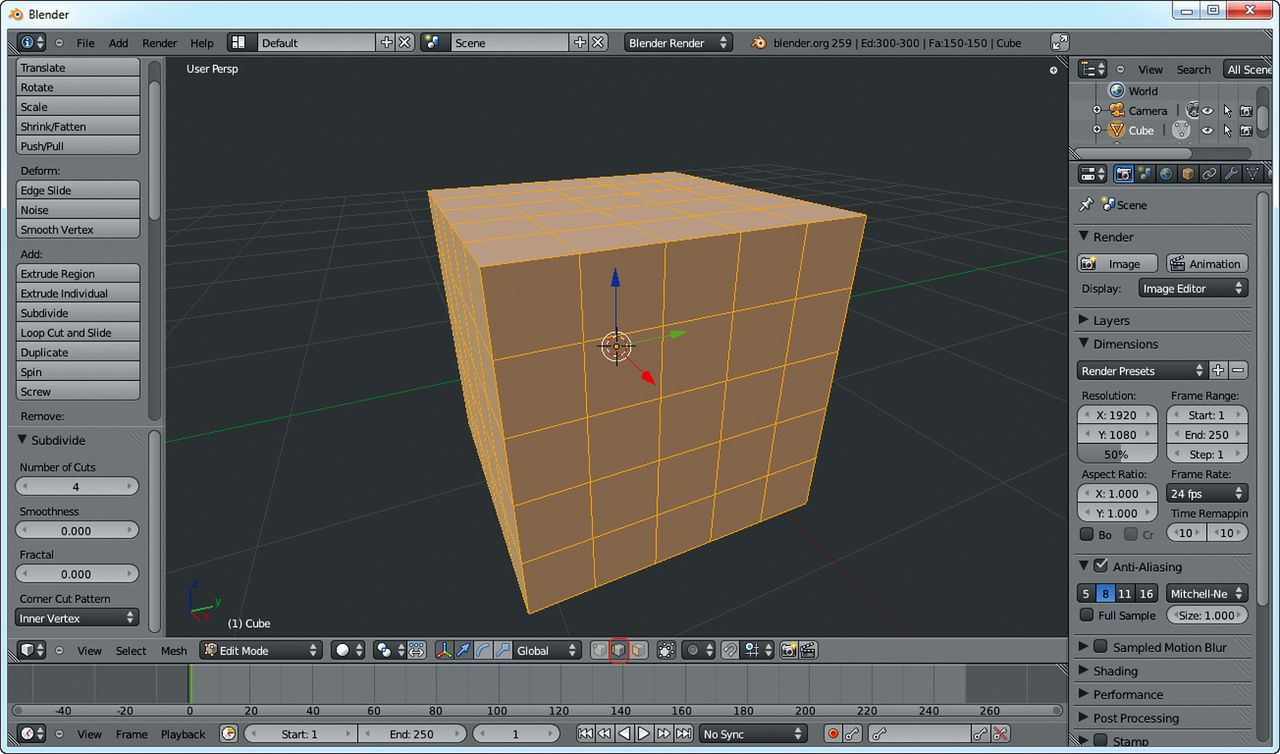Open the Constraints chain-link tab
Screen dimensions: 1280x754
pyautogui.click(x=1209, y=174)
